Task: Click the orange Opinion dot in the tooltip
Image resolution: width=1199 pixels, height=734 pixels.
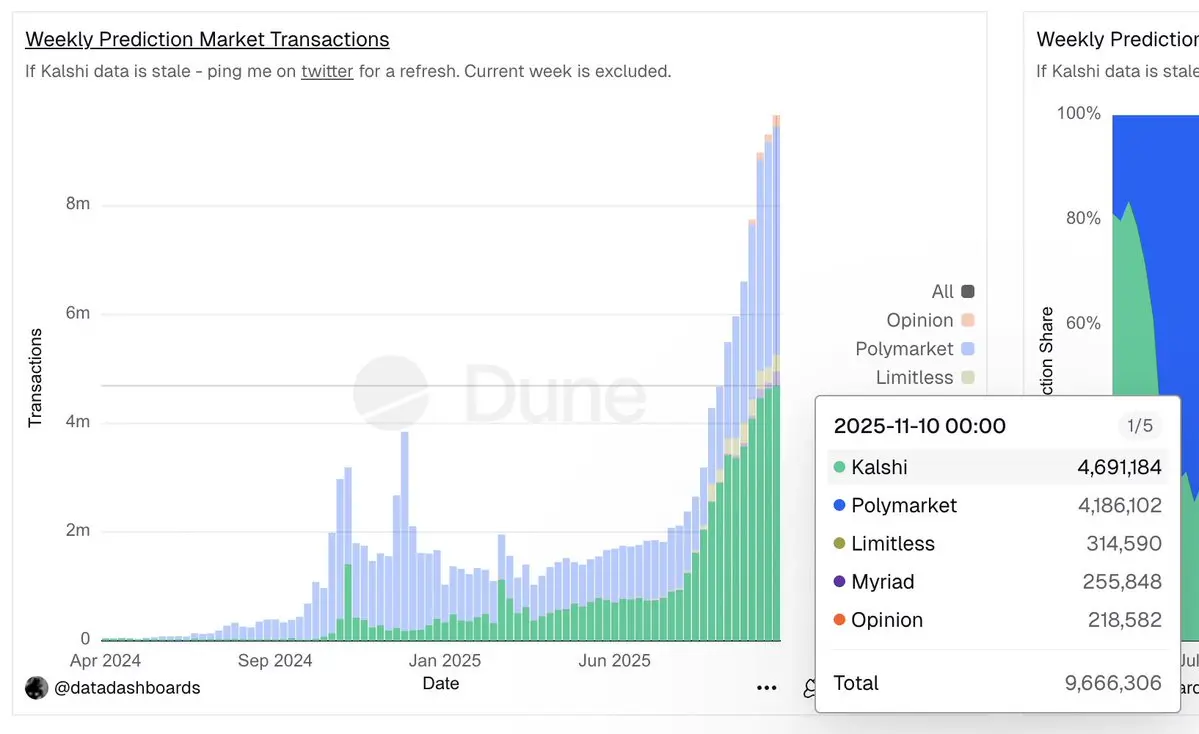Action: pyautogui.click(x=839, y=620)
